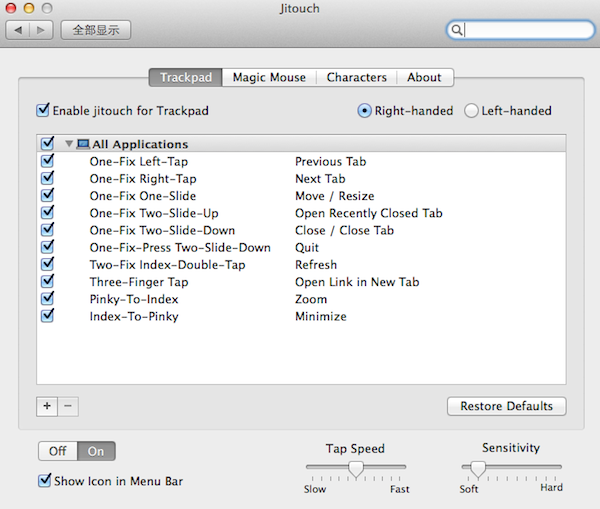Select the Left-handed radio option
The image size is (600, 509).
(x=471, y=111)
